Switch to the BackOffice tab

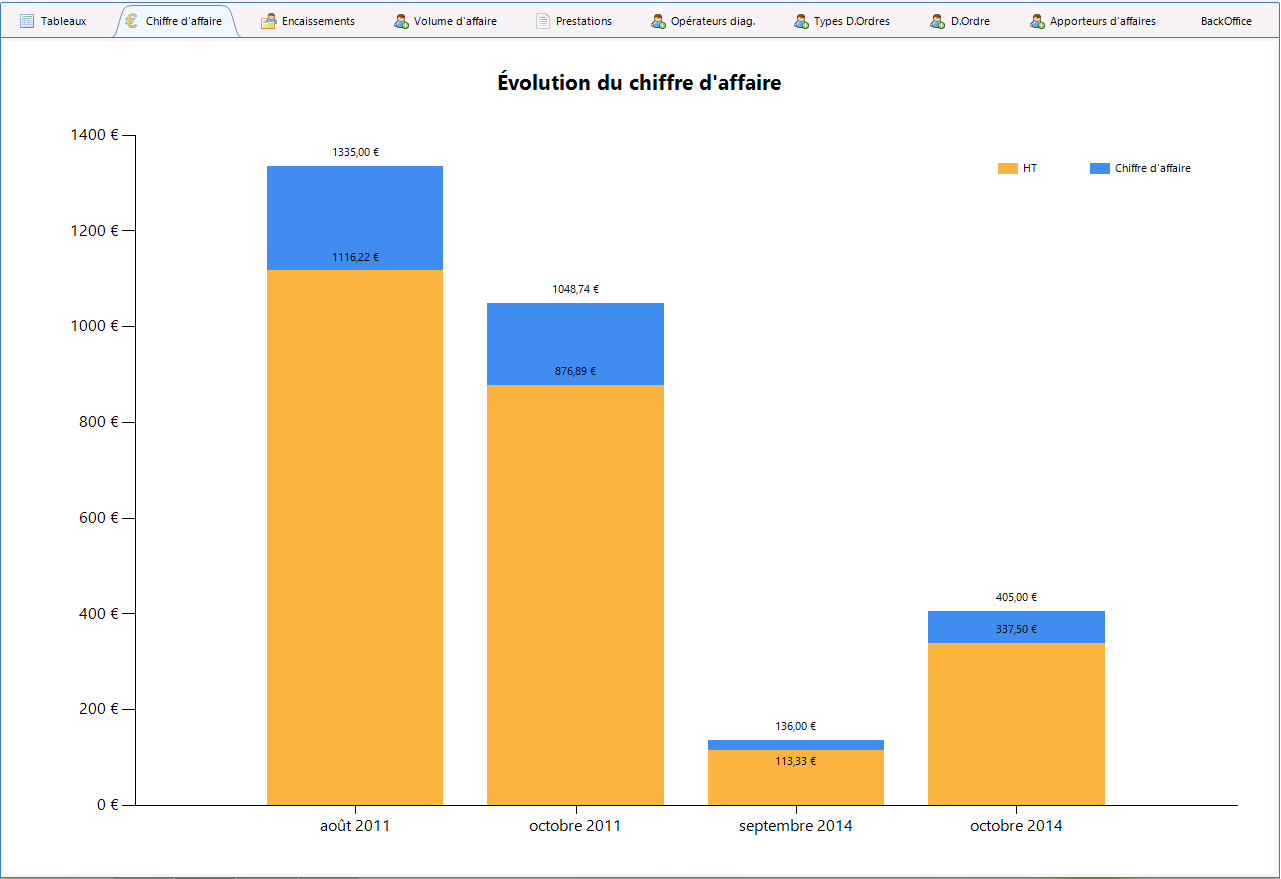(x=1226, y=21)
